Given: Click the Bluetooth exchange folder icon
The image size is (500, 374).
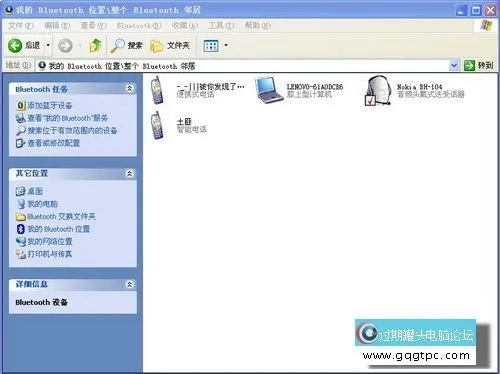Looking at the screenshot, I should 21,217.
